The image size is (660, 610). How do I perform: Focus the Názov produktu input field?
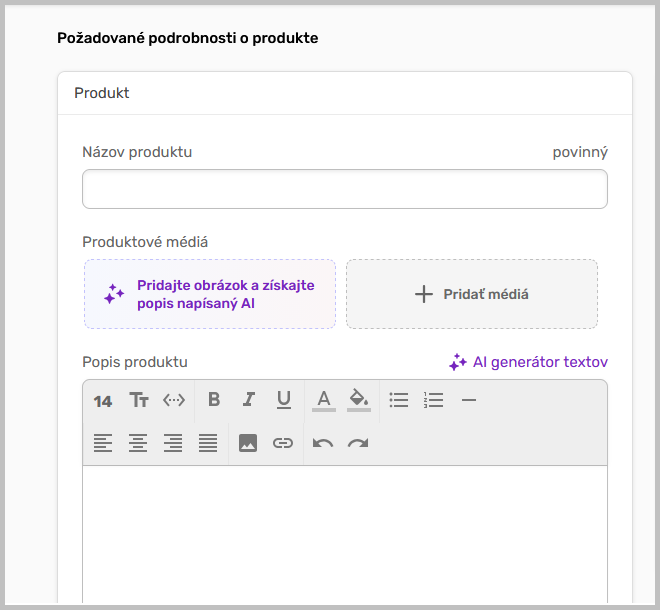[344, 189]
